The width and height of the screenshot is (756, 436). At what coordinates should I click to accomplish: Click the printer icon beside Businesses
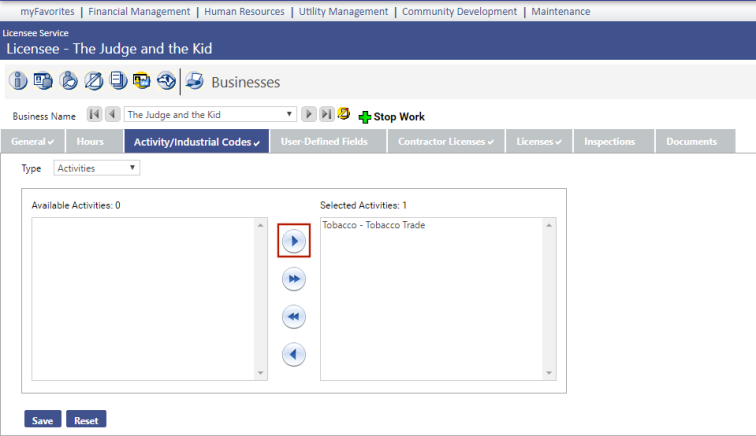coord(194,81)
